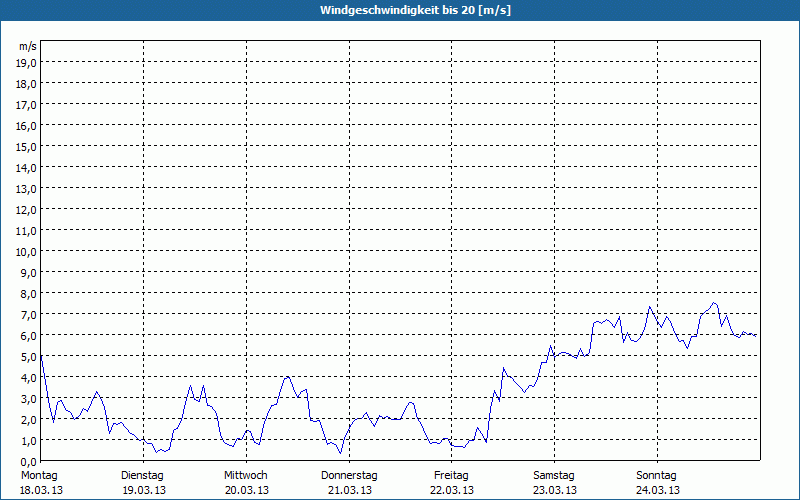Select the 'Dienstag' day label

[142, 476]
